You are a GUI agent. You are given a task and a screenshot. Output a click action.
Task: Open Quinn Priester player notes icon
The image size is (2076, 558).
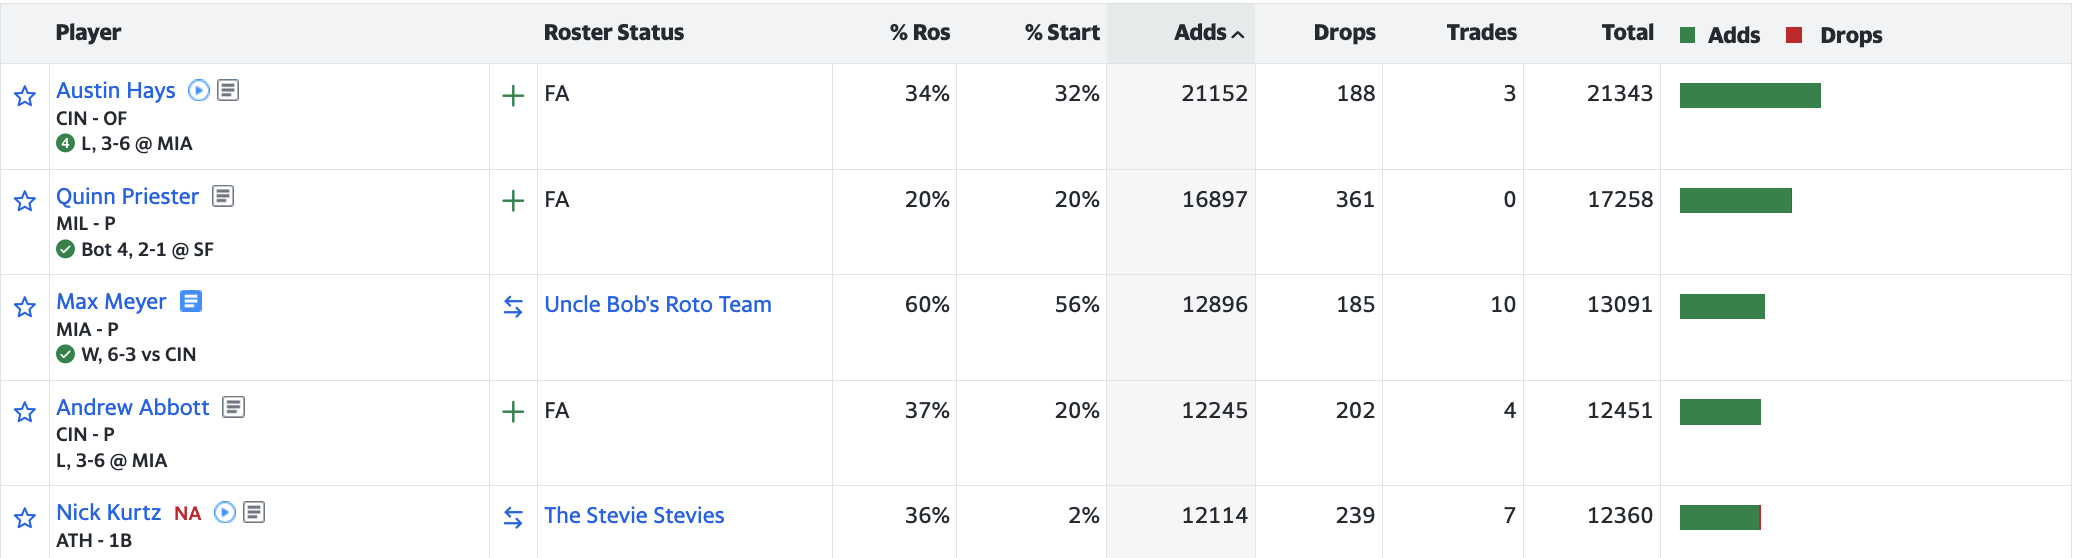[223, 196]
